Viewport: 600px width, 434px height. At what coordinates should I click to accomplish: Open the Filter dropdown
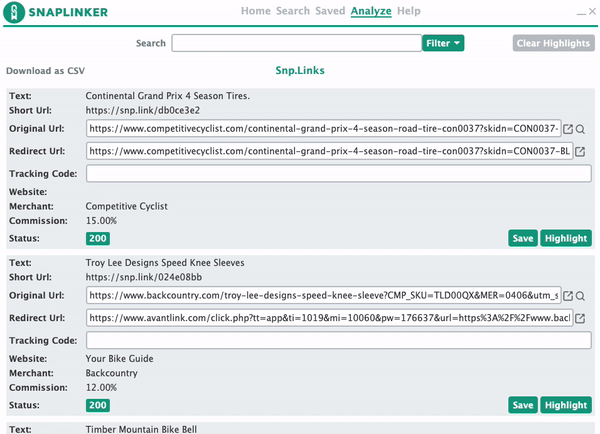tap(443, 43)
